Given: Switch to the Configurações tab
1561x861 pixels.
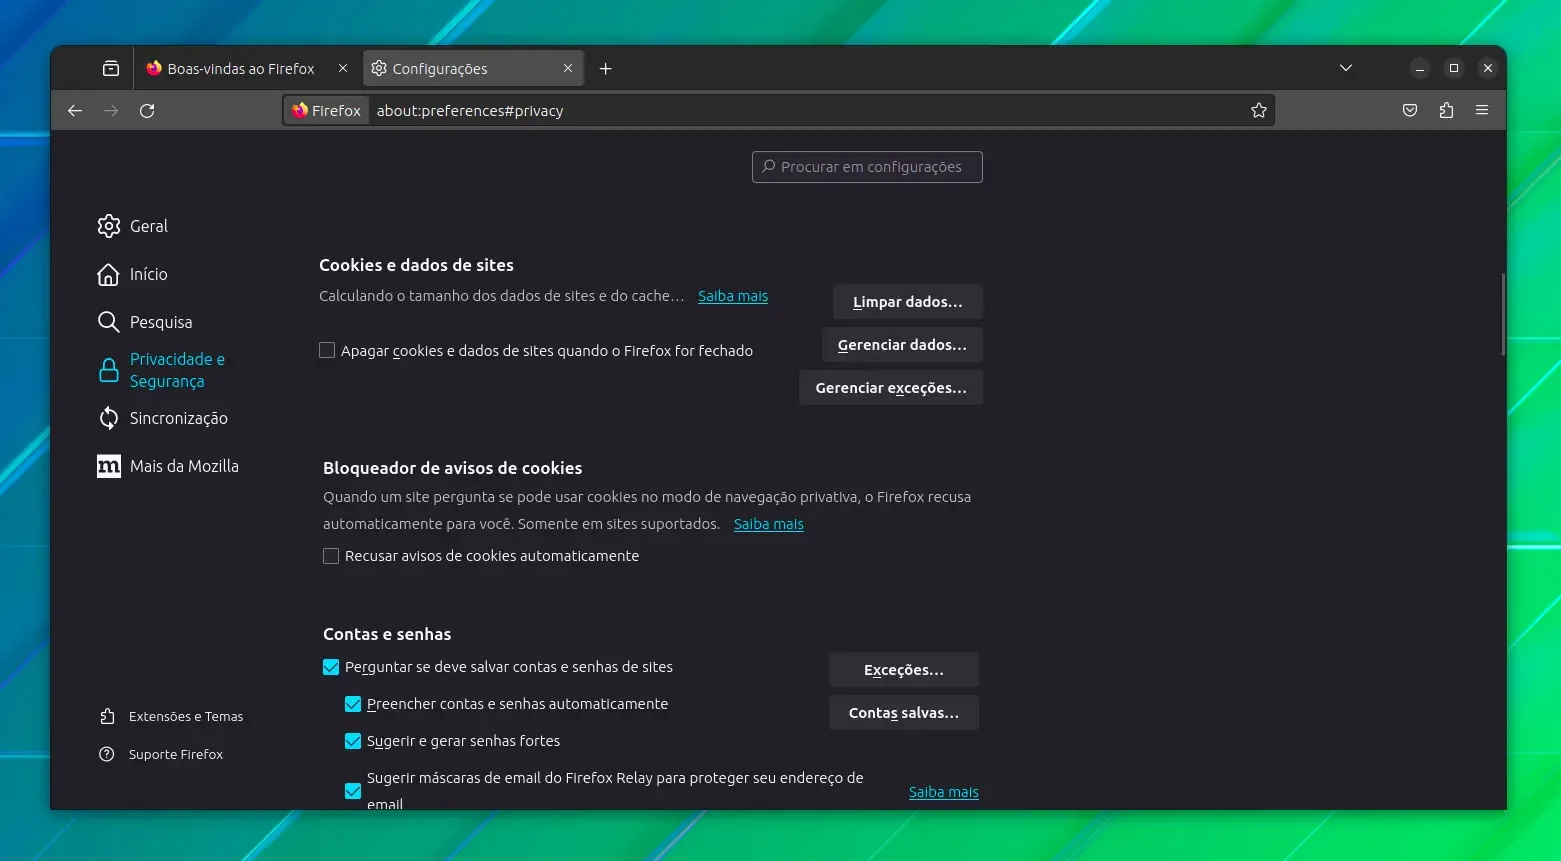Looking at the screenshot, I should click(x=472, y=69).
